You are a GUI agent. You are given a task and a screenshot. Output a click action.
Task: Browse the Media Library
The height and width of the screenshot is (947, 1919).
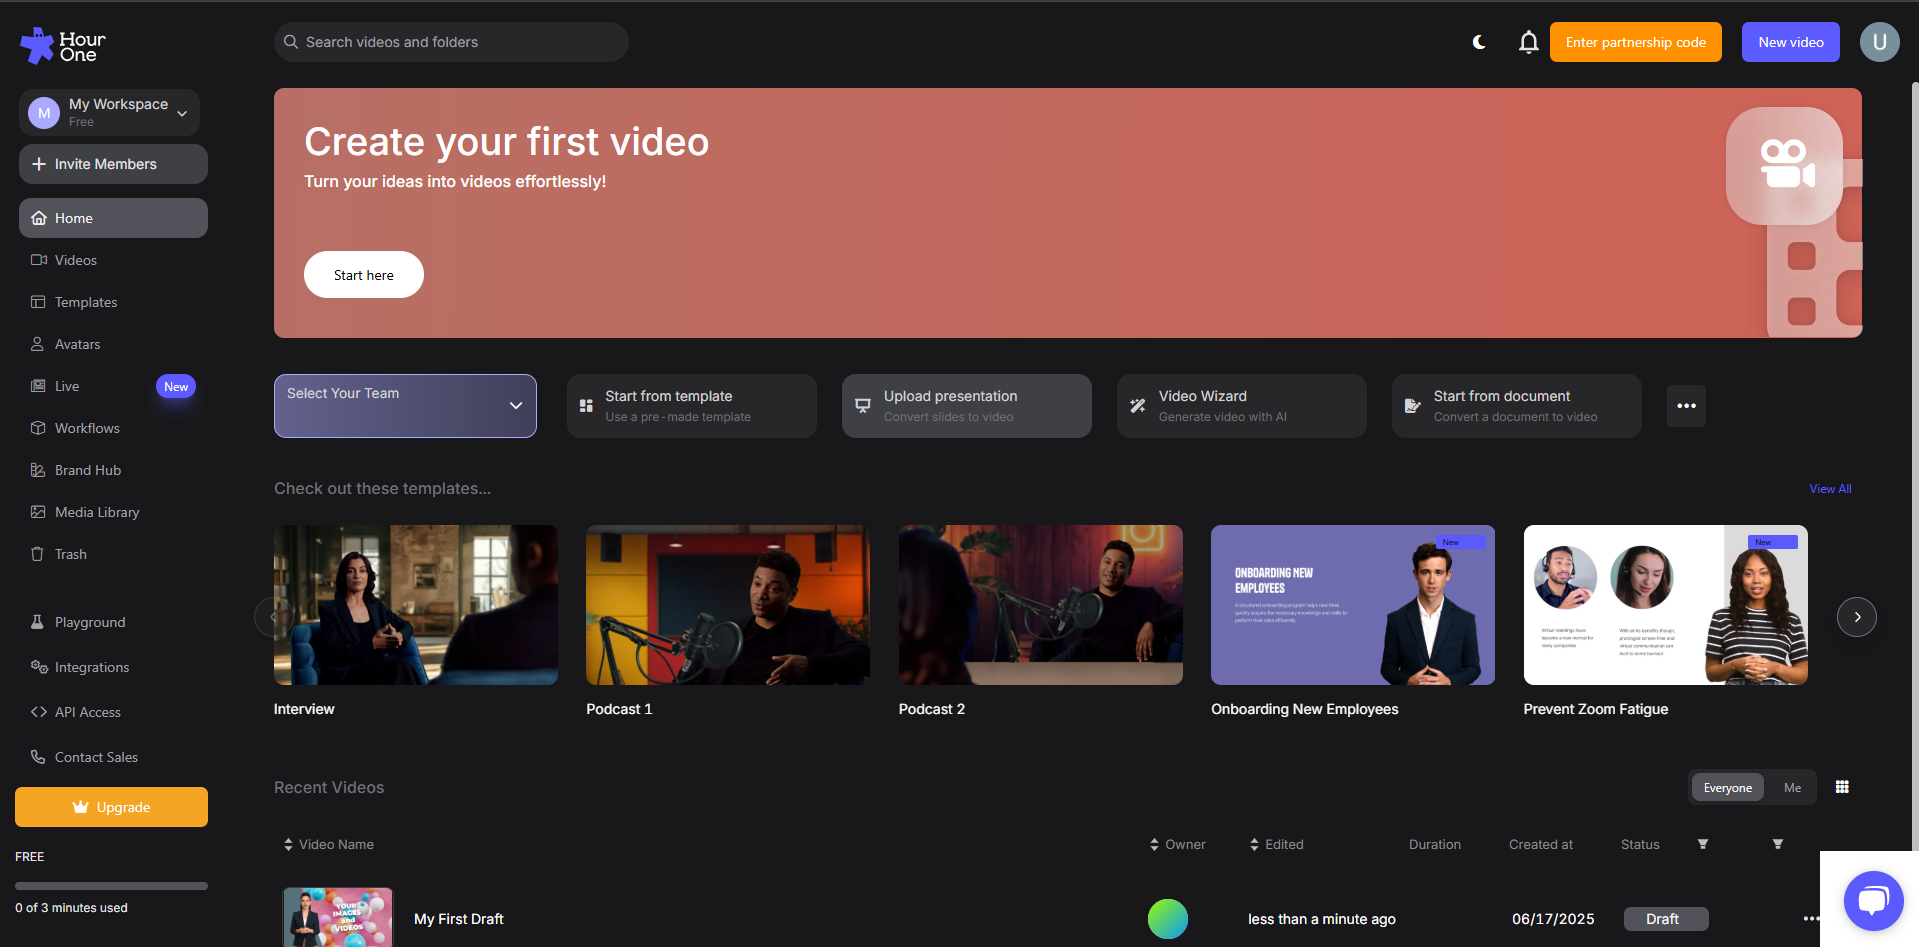click(95, 512)
